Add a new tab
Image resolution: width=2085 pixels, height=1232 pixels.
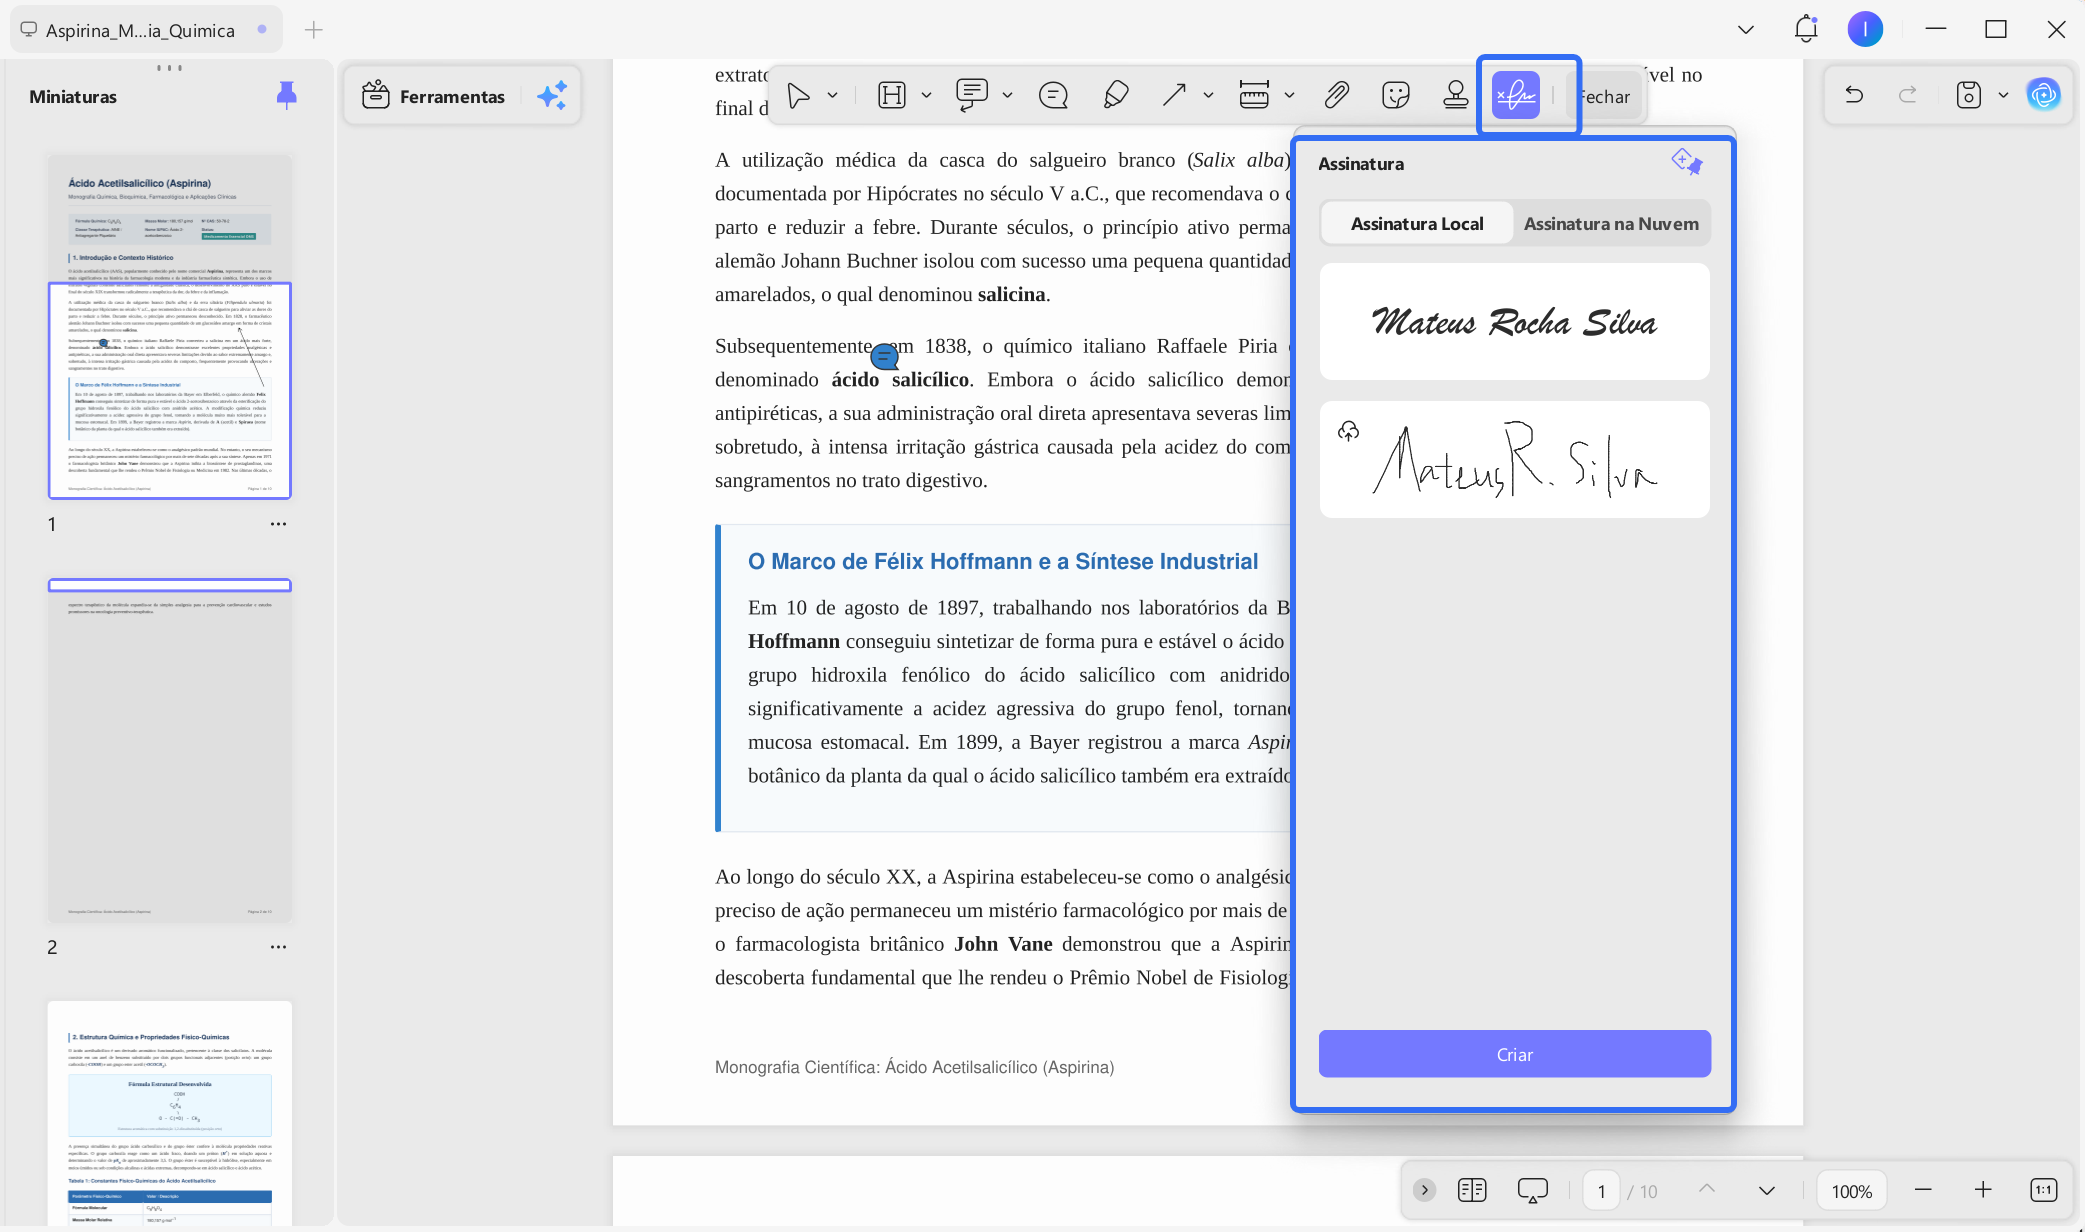pos(314,30)
